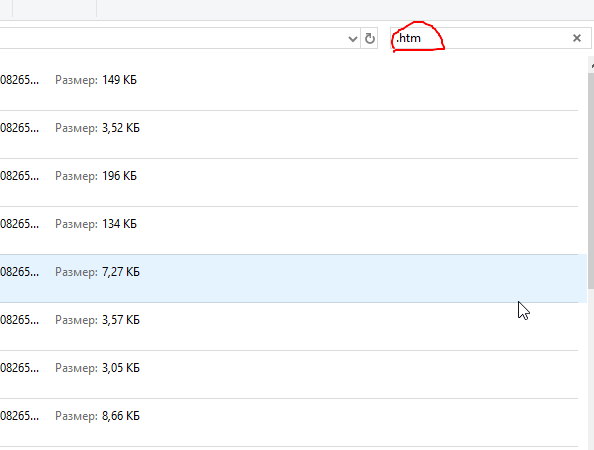The height and width of the screenshot is (450, 594).
Task: Clear the .htm search text
Action: coord(577,38)
